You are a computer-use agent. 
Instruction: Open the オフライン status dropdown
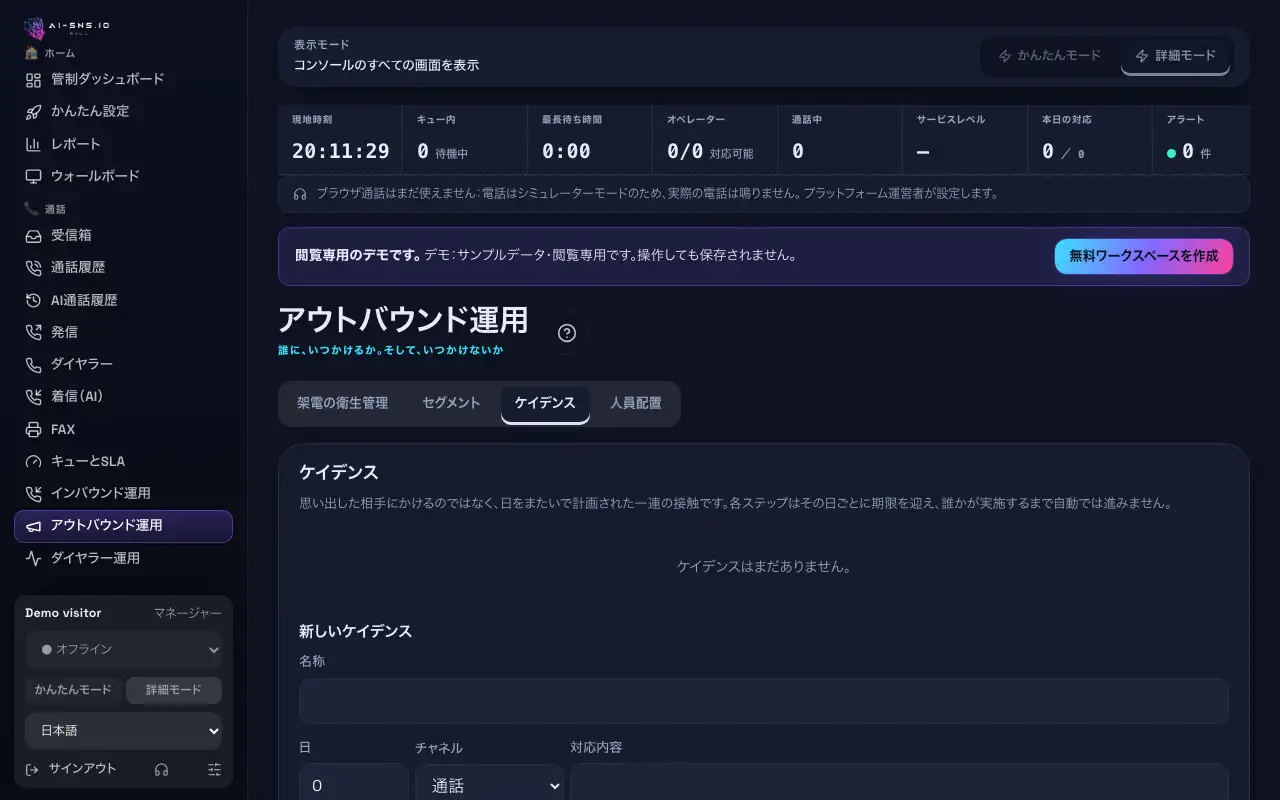[123, 649]
